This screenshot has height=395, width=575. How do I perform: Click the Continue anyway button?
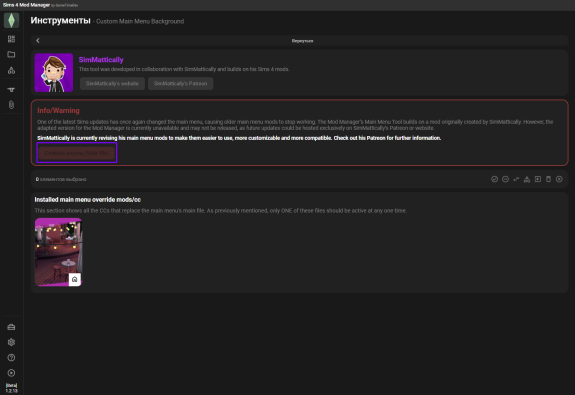click(77, 153)
